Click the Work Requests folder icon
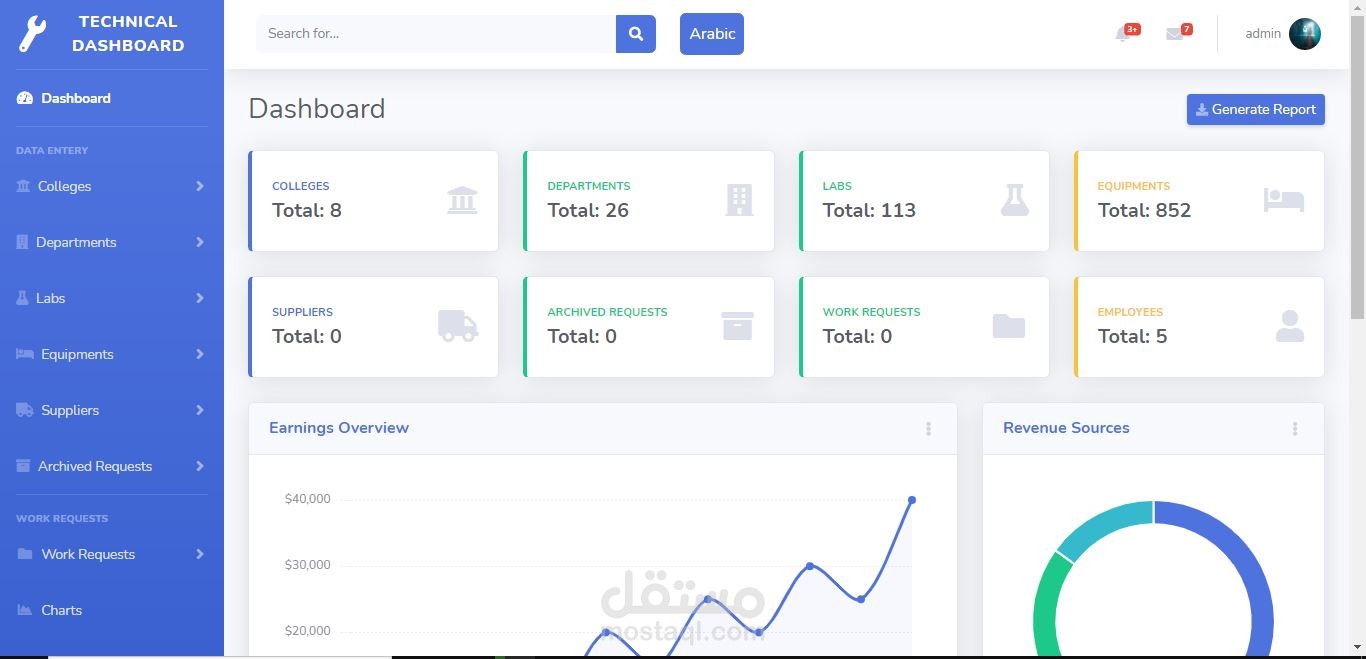This screenshot has height=659, width=1366. (x=1009, y=326)
